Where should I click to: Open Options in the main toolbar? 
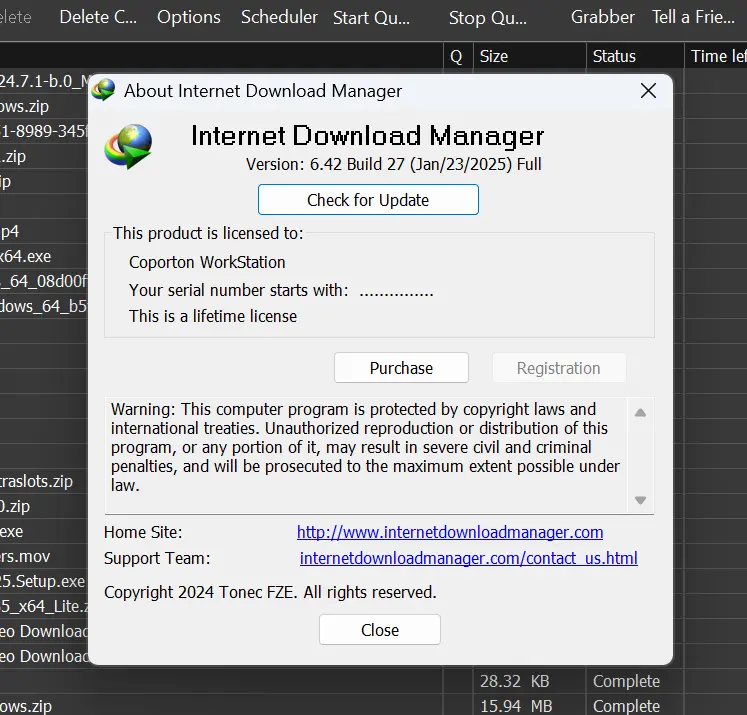tap(189, 17)
